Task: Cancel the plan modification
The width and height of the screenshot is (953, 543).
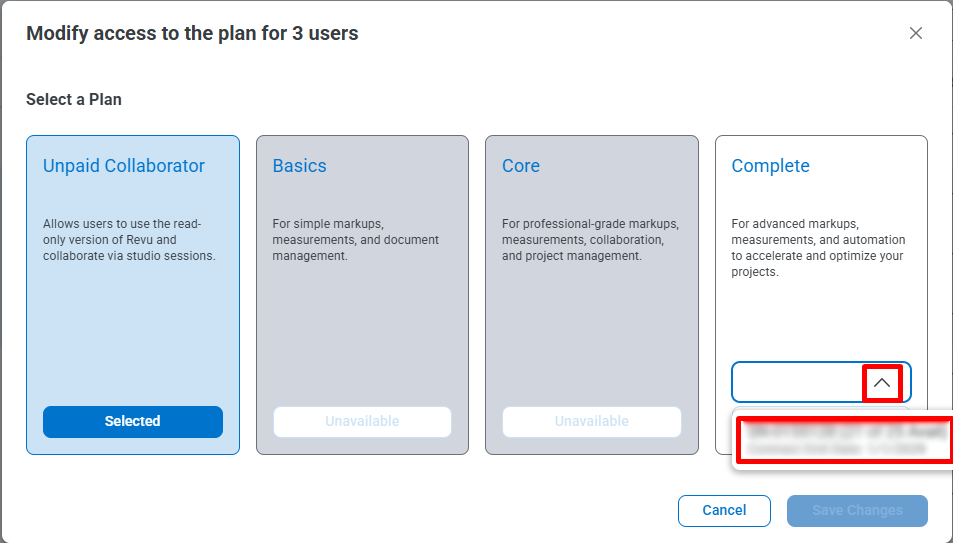Action: [724, 510]
